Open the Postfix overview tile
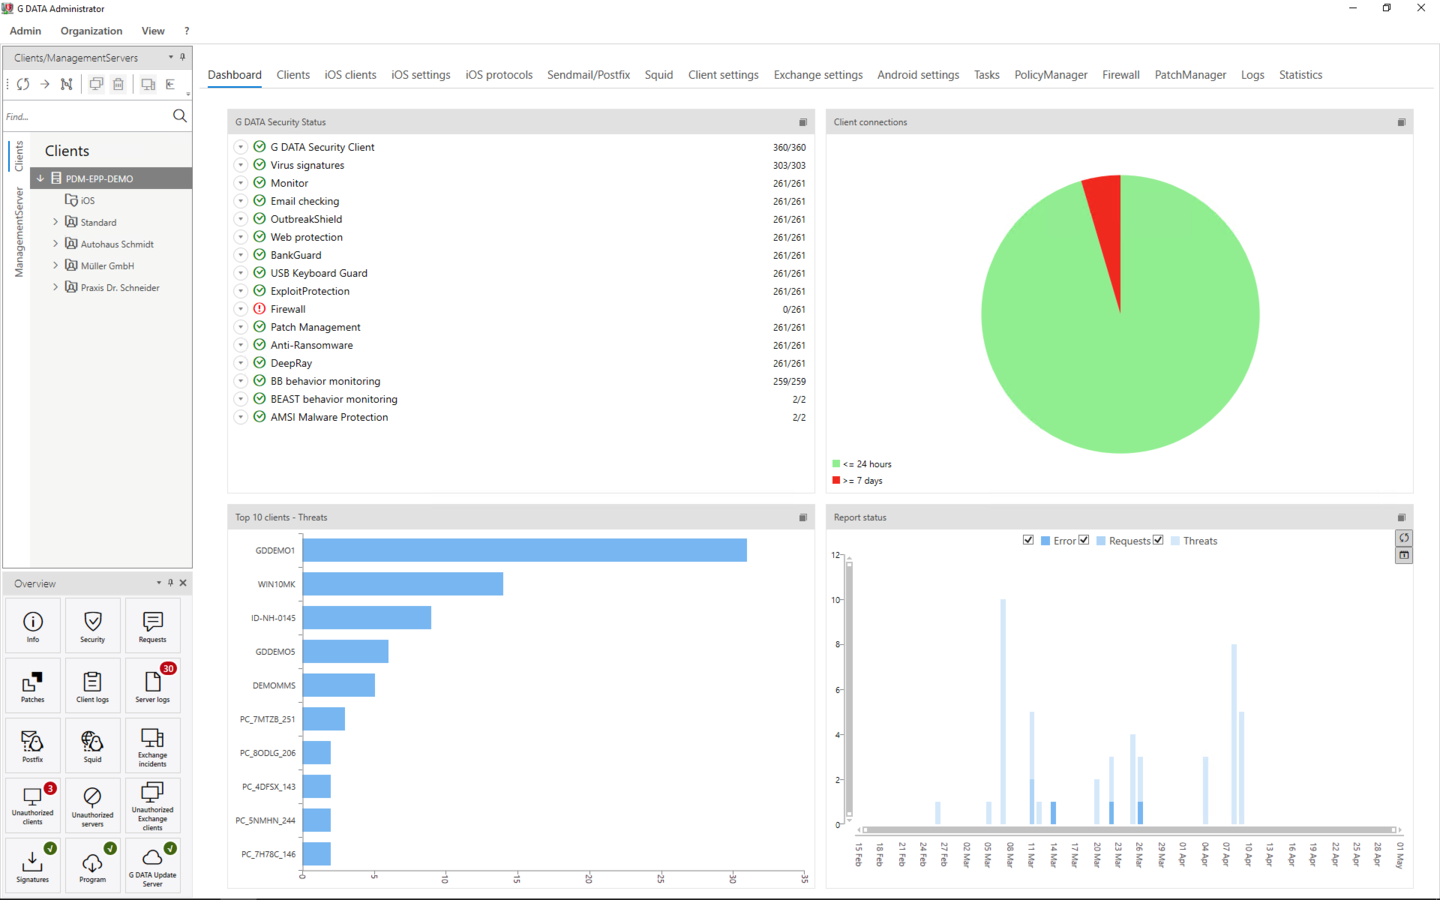 tap(33, 746)
